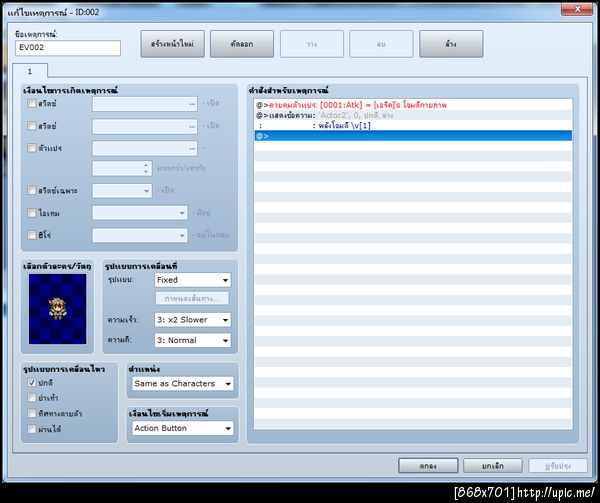The image size is (600, 503).
Task: Open the movement type dropdown showing Fixed
Action: tap(193, 280)
